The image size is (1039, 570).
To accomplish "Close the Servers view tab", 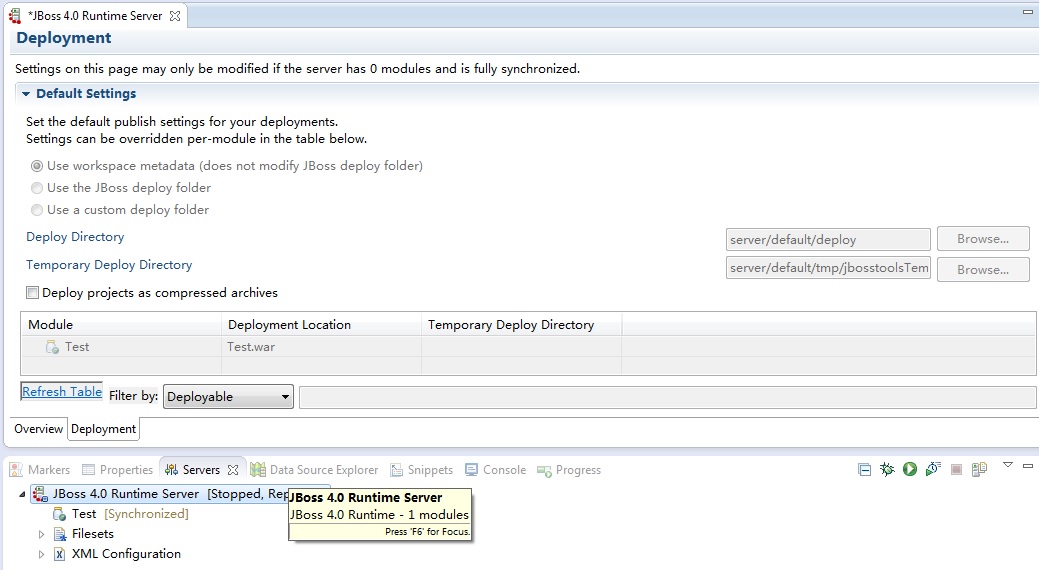I will click(233, 470).
